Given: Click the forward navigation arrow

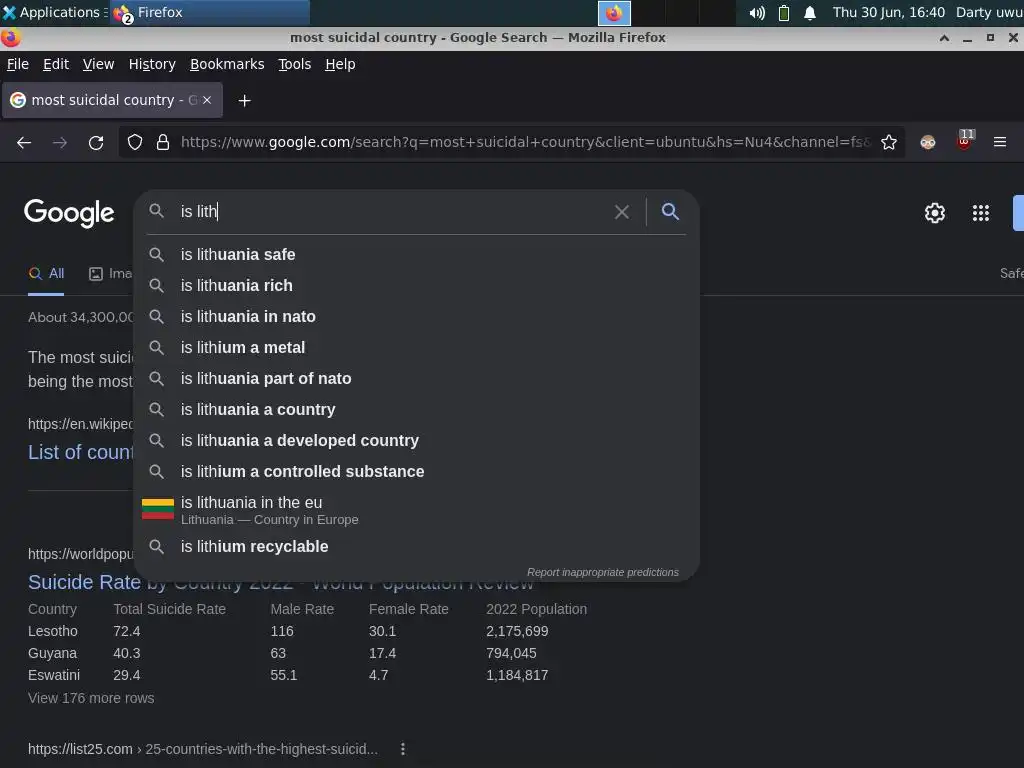Looking at the screenshot, I should click(60, 142).
